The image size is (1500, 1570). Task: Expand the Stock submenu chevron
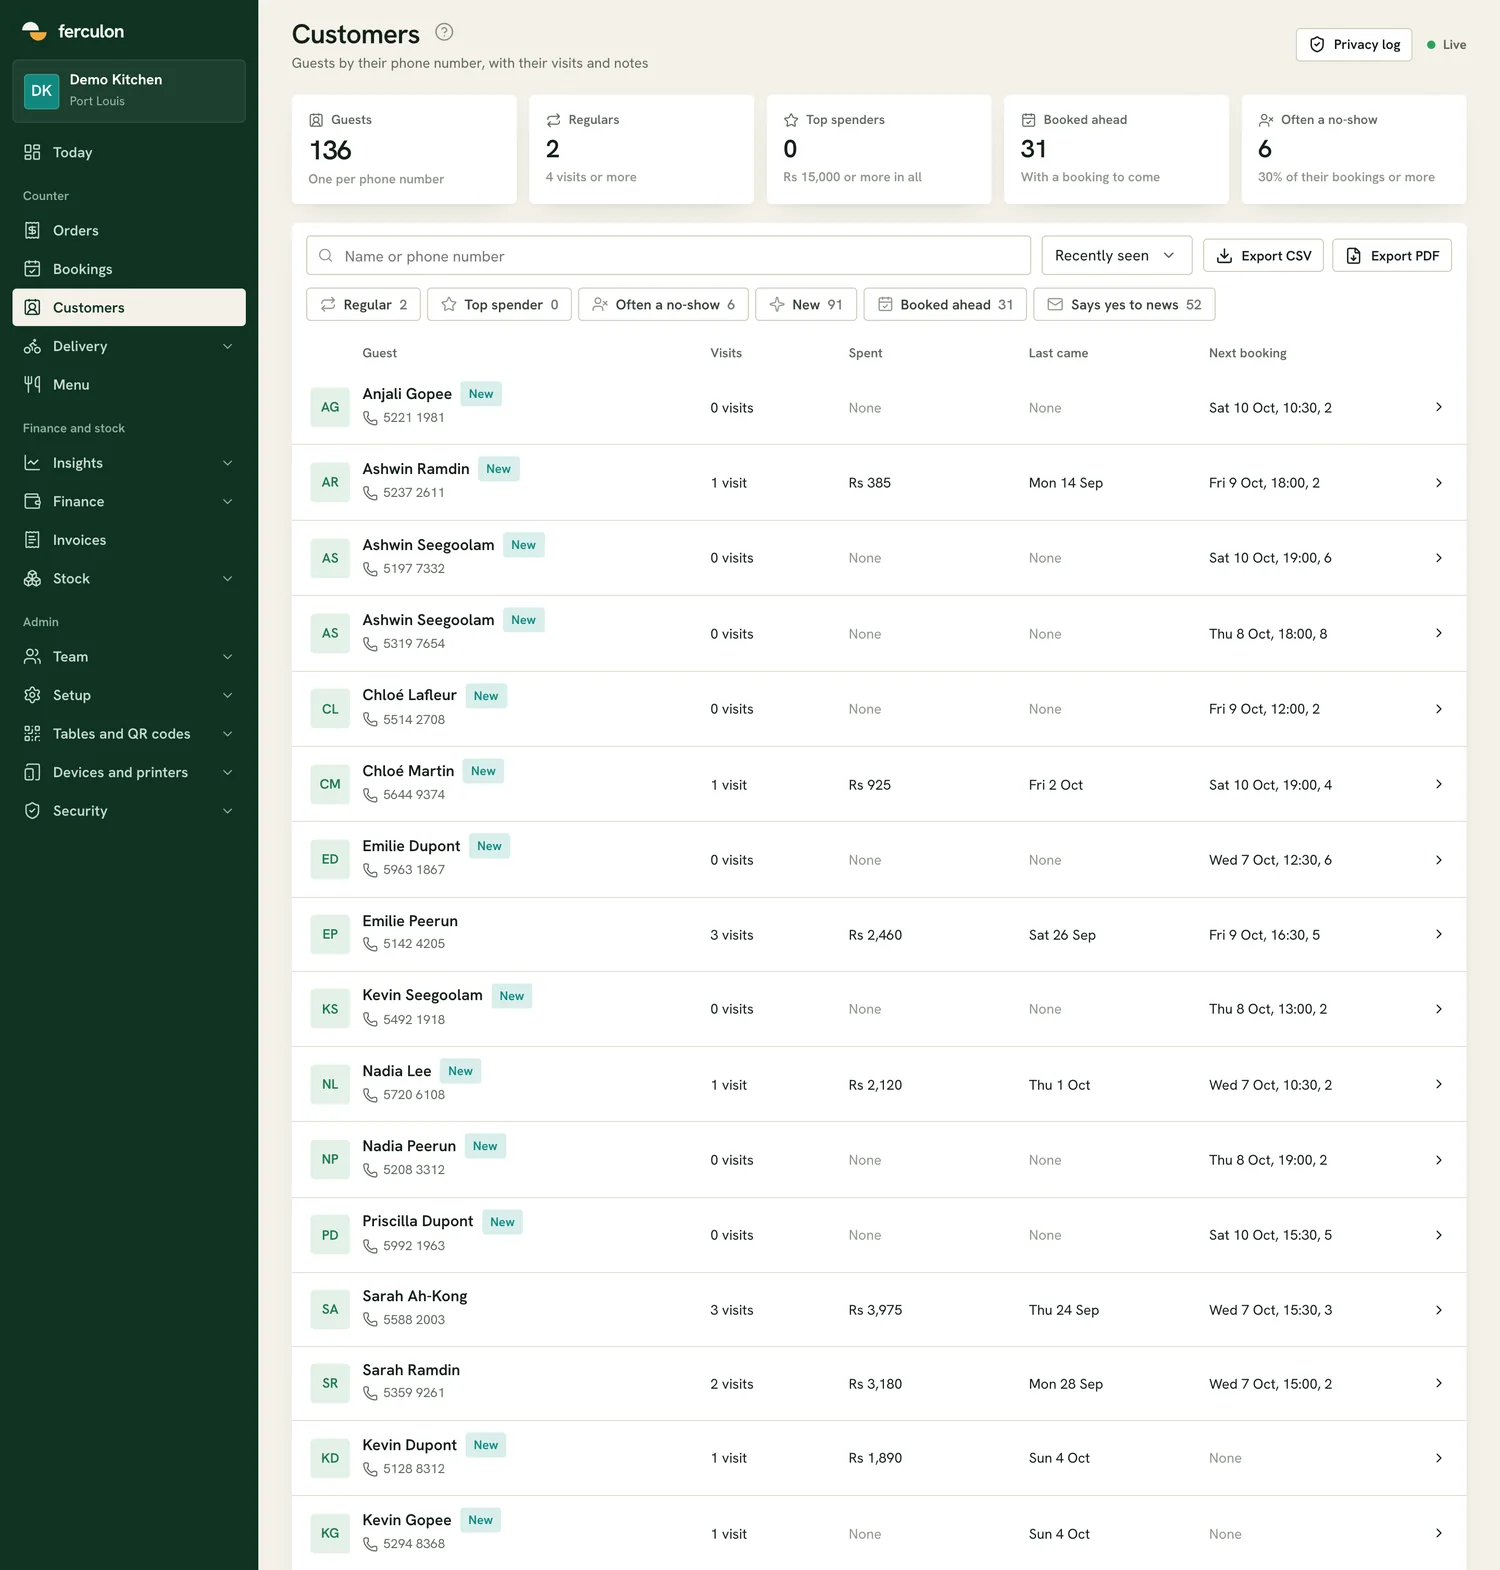pyautogui.click(x=227, y=579)
